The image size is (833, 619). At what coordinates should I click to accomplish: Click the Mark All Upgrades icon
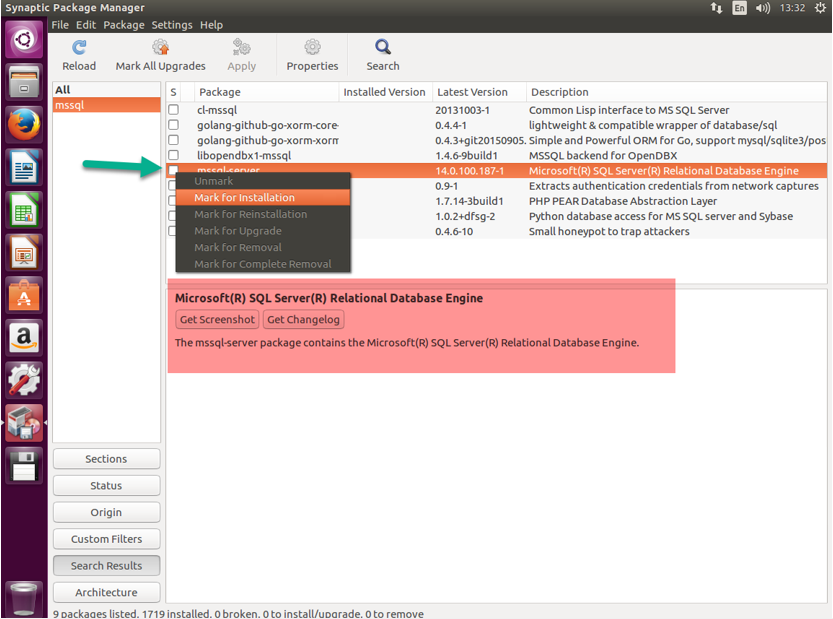160,48
